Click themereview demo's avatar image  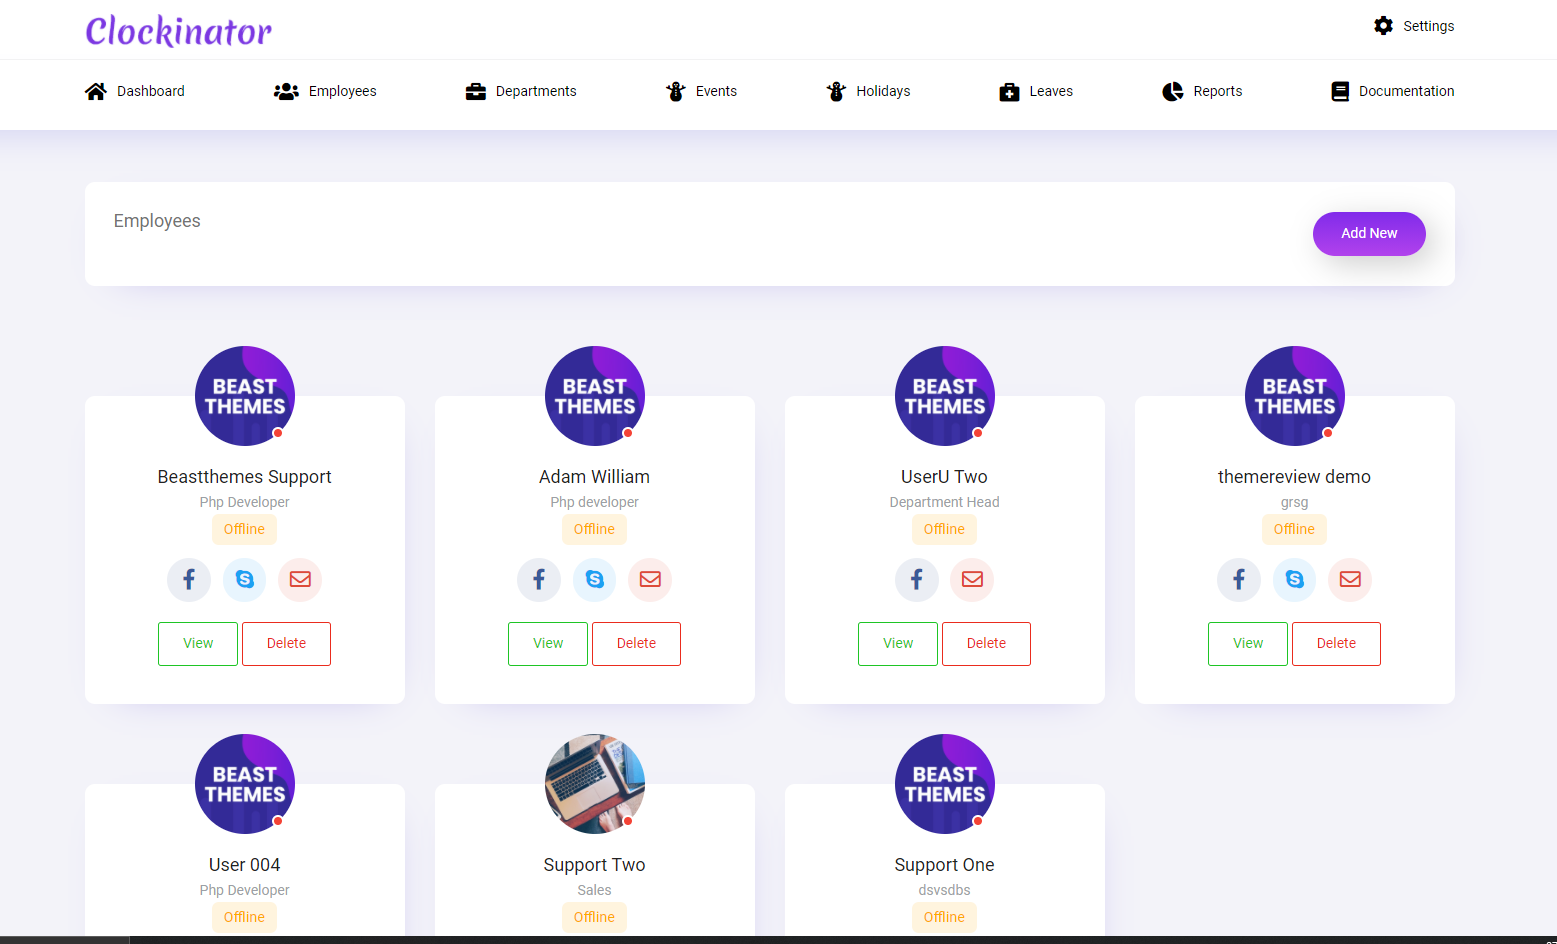(x=1295, y=396)
